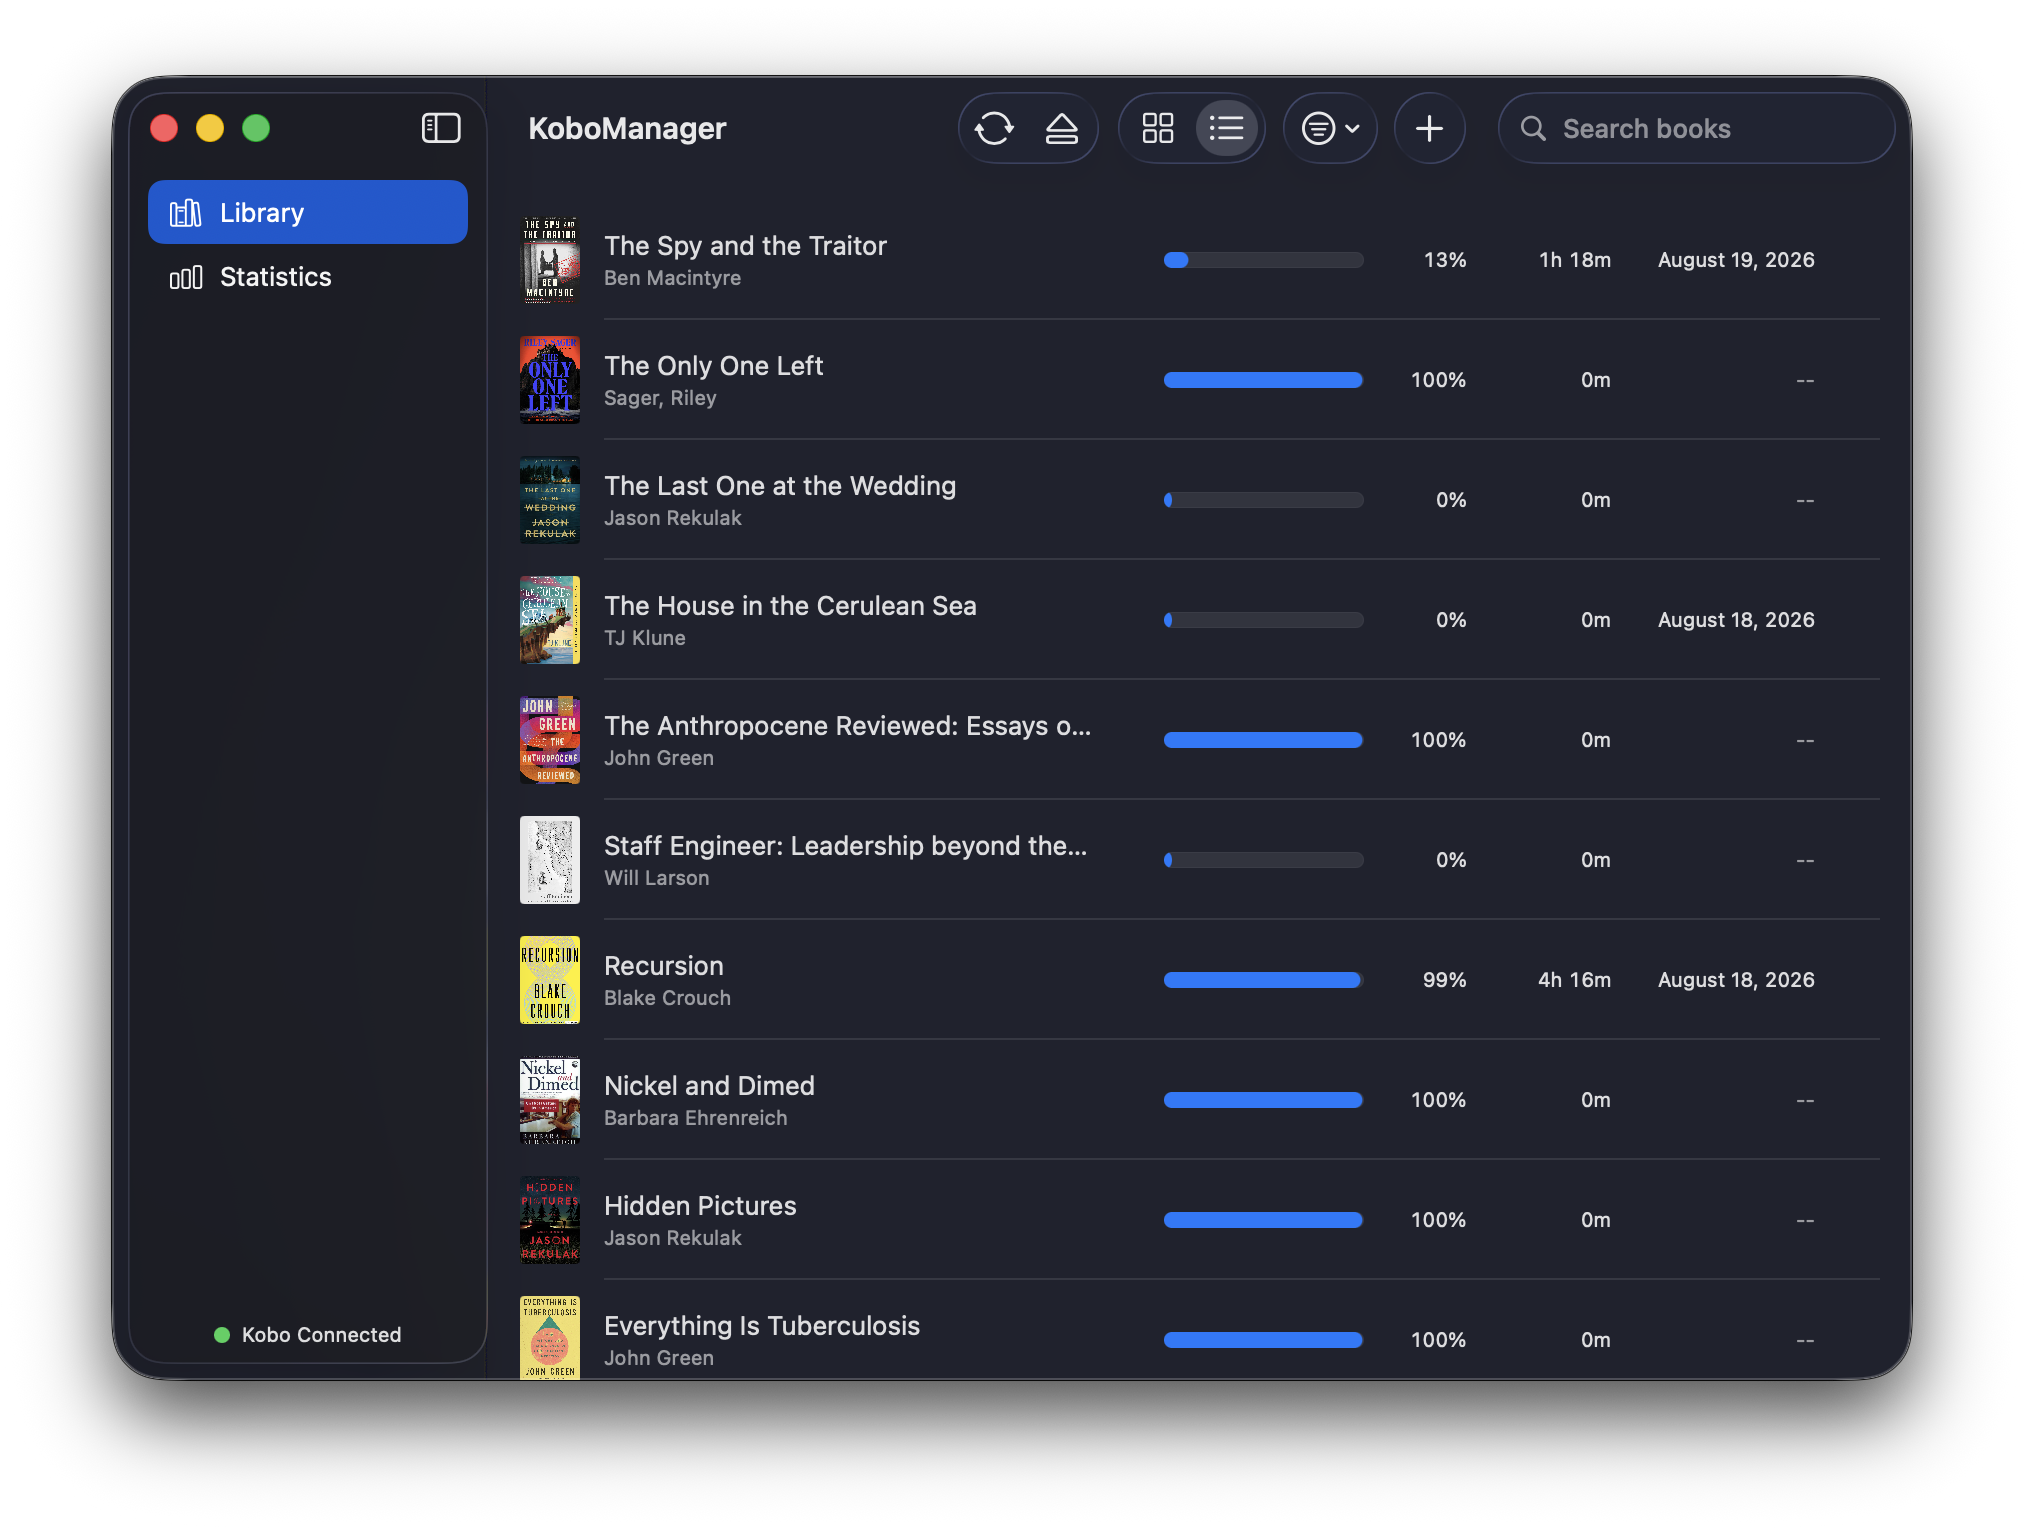This screenshot has width=2024, height=1528.
Task: Click author Ben Macintyre
Action: 672,278
